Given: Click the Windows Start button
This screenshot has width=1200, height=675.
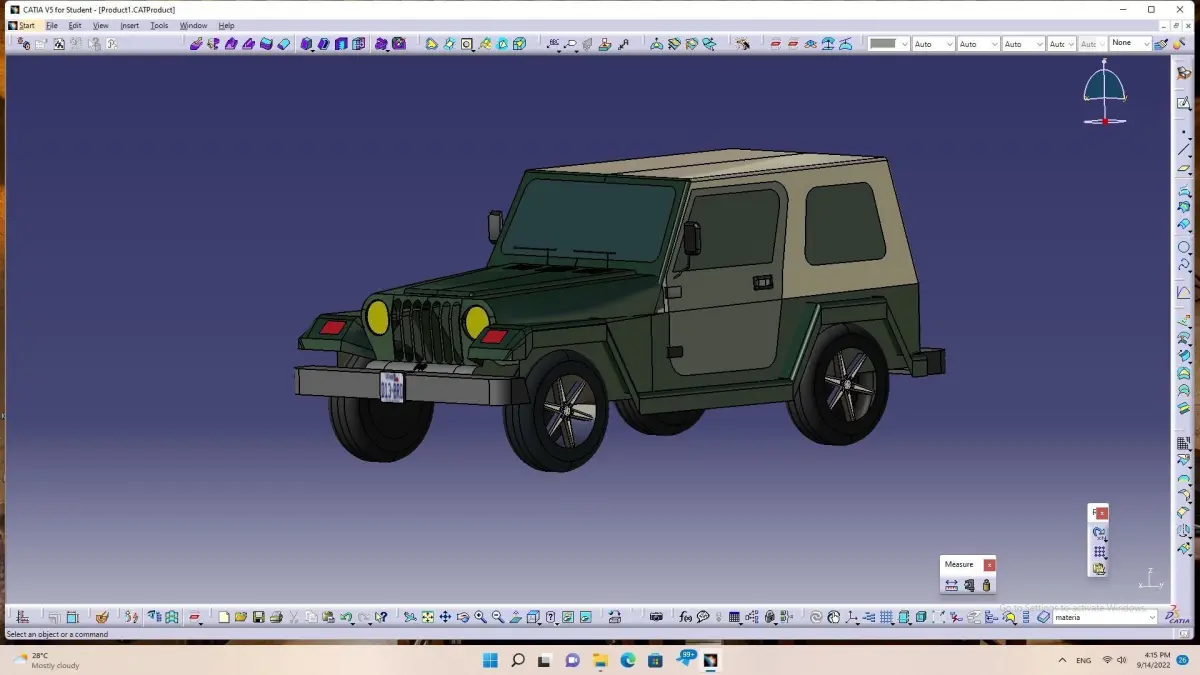Looking at the screenshot, I should point(490,660).
